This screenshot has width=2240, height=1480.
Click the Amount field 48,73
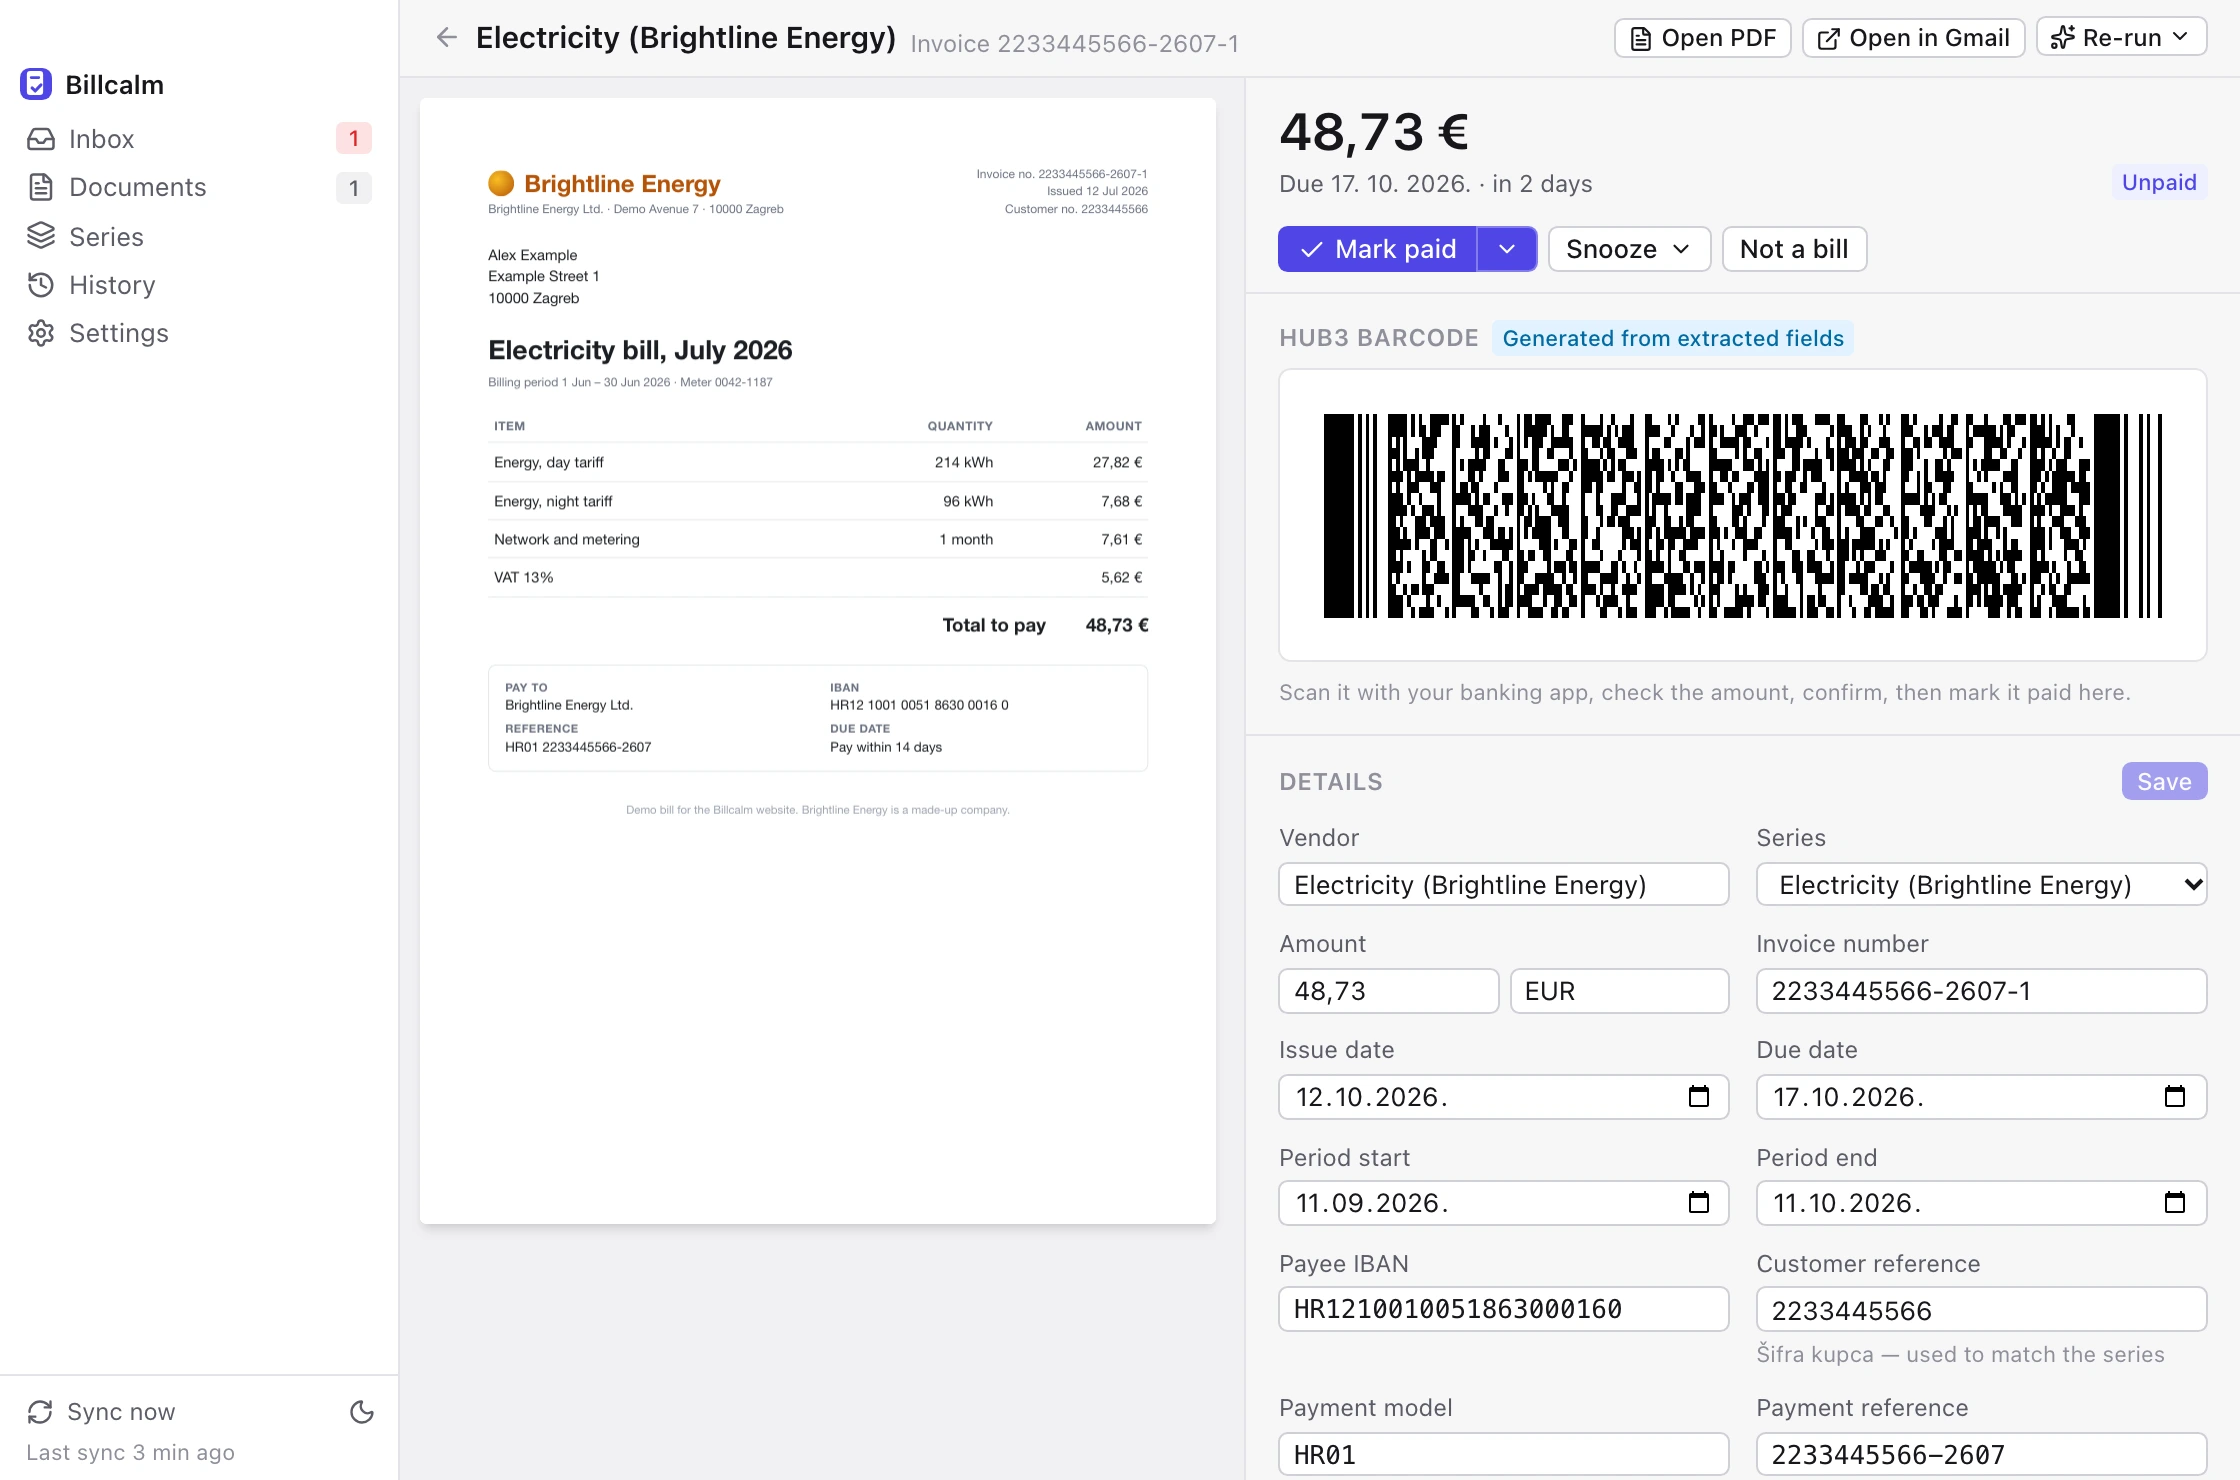[x=1388, y=991]
